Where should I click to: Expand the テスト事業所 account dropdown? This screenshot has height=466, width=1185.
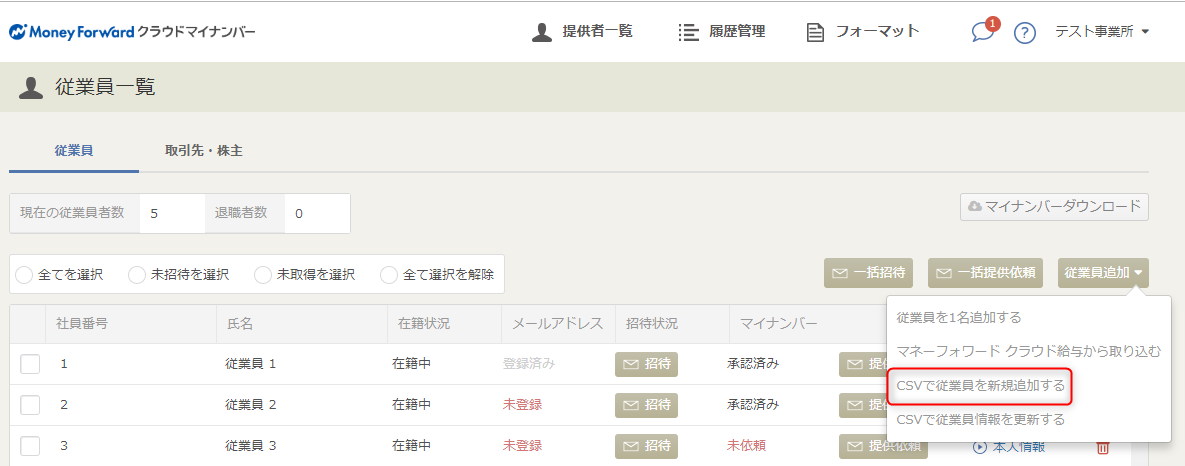click(x=1102, y=32)
